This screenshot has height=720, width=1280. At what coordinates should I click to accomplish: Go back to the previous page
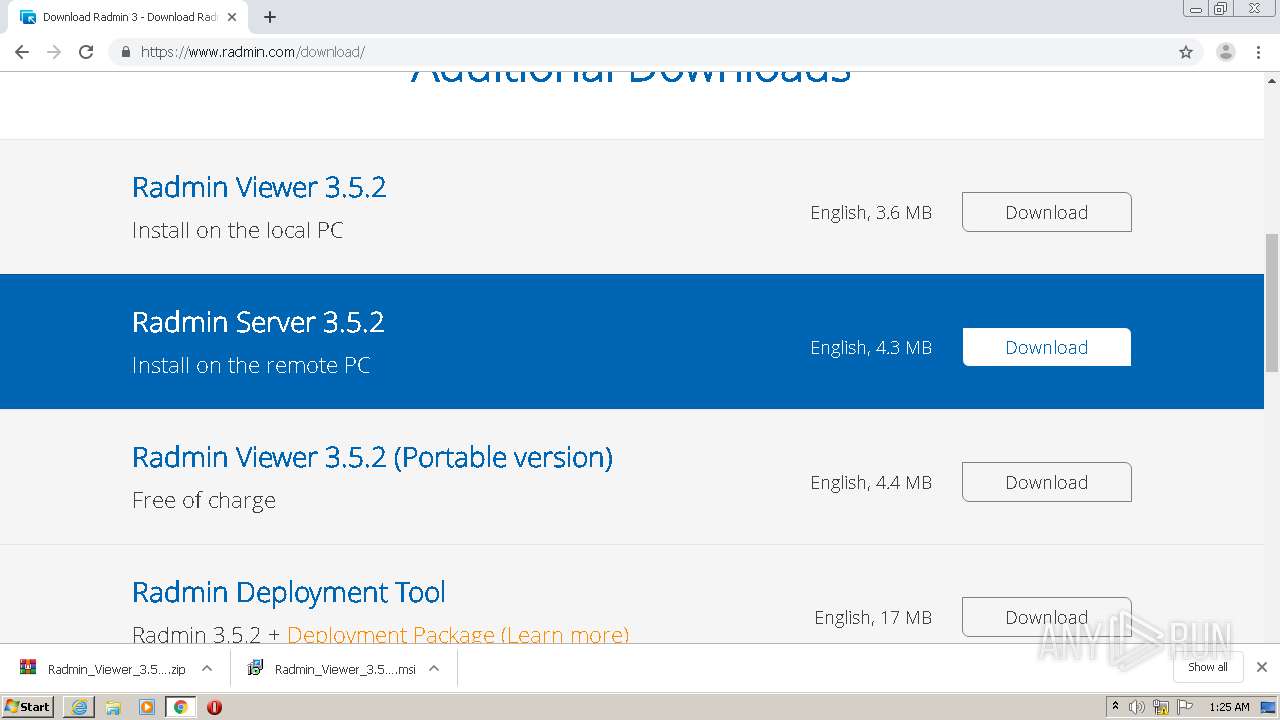[x=22, y=52]
